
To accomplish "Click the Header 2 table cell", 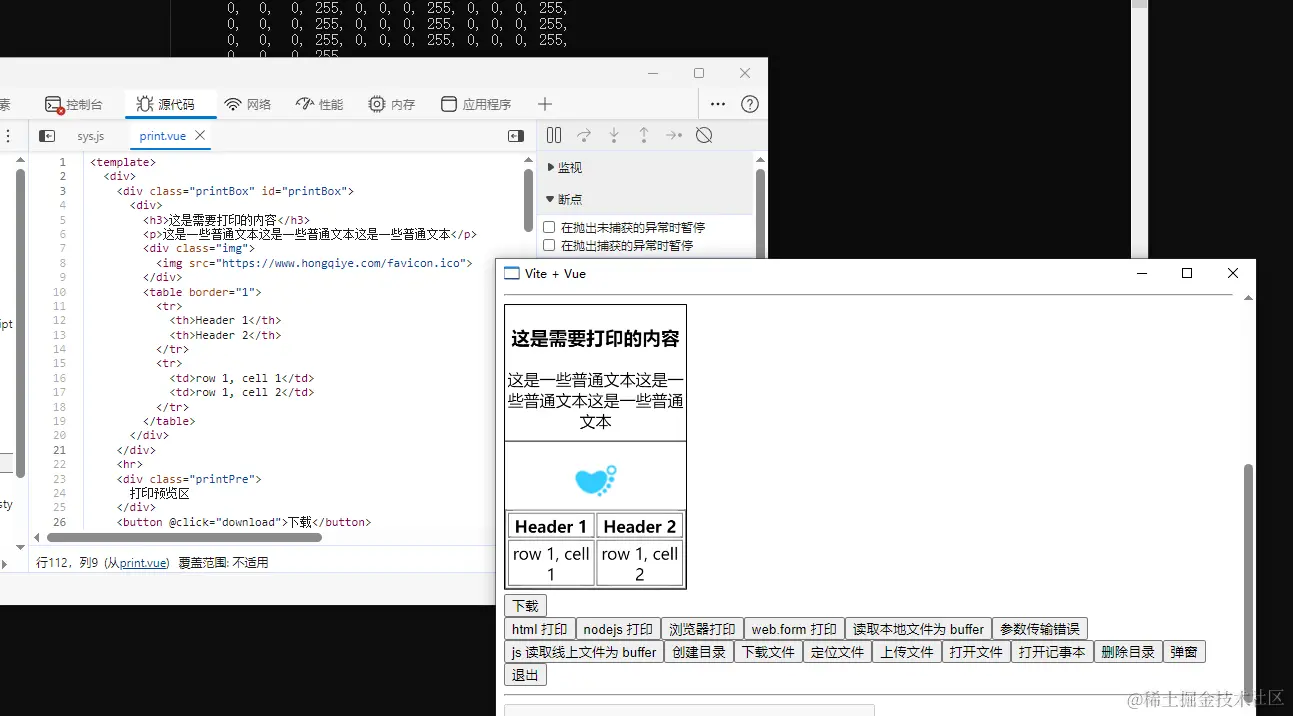I will point(640,526).
